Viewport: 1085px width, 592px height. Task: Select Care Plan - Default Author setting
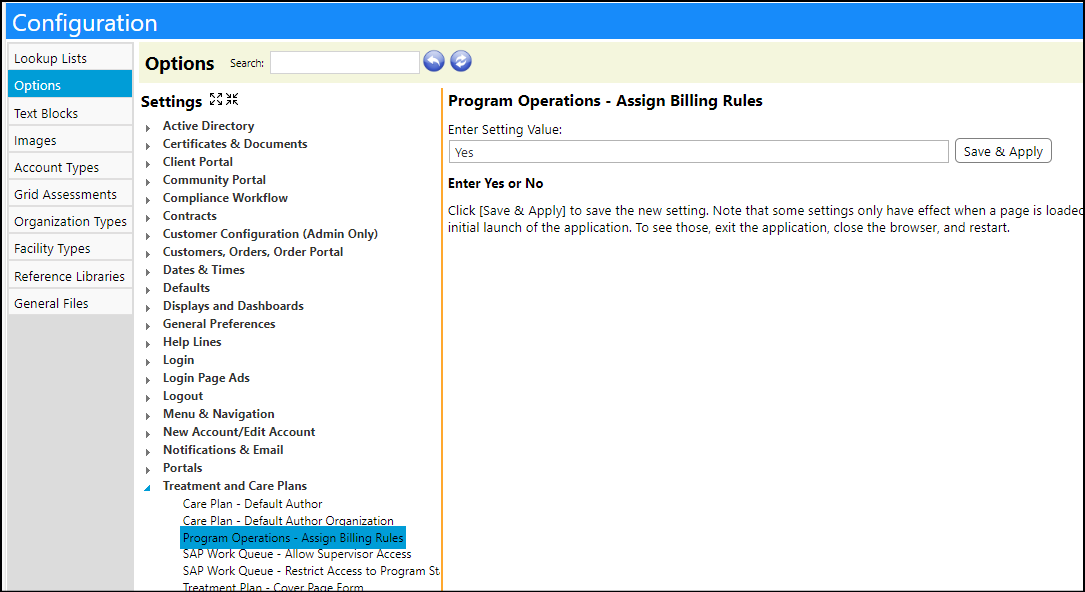point(253,503)
